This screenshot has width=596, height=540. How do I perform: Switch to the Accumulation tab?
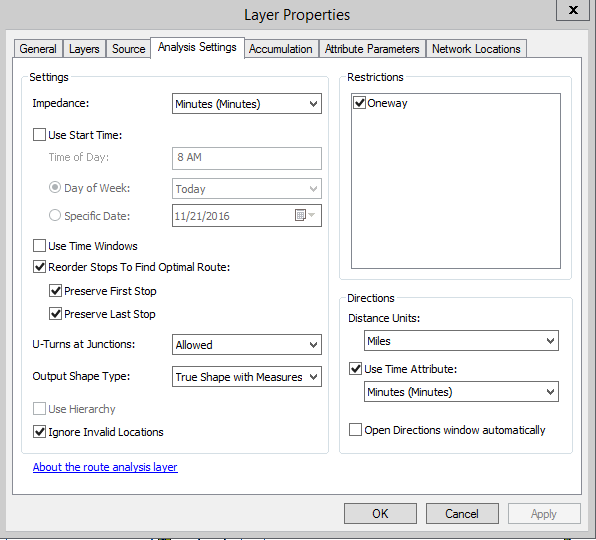click(281, 49)
